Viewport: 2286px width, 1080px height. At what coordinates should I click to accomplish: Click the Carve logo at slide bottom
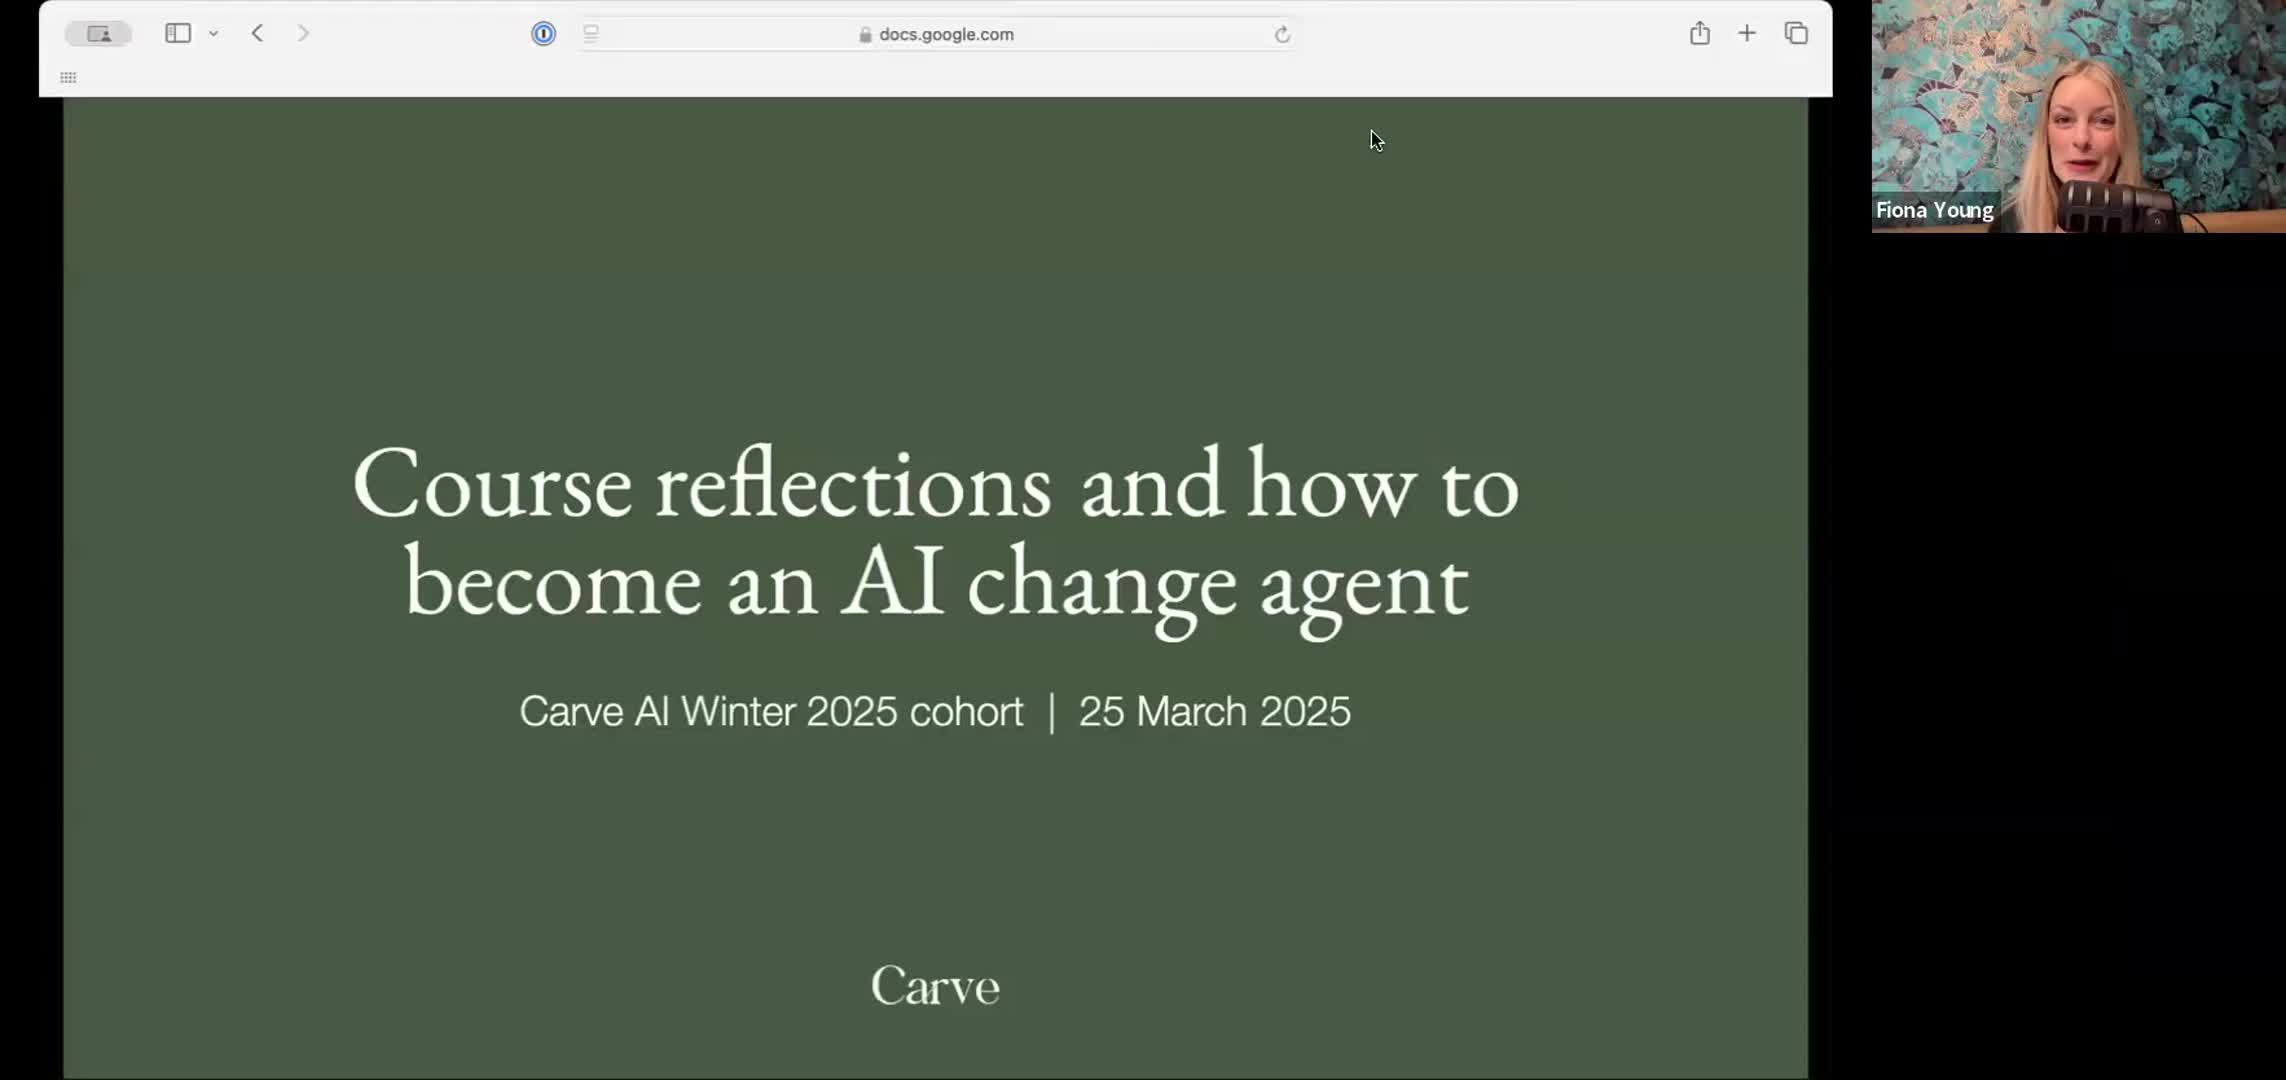coord(935,986)
